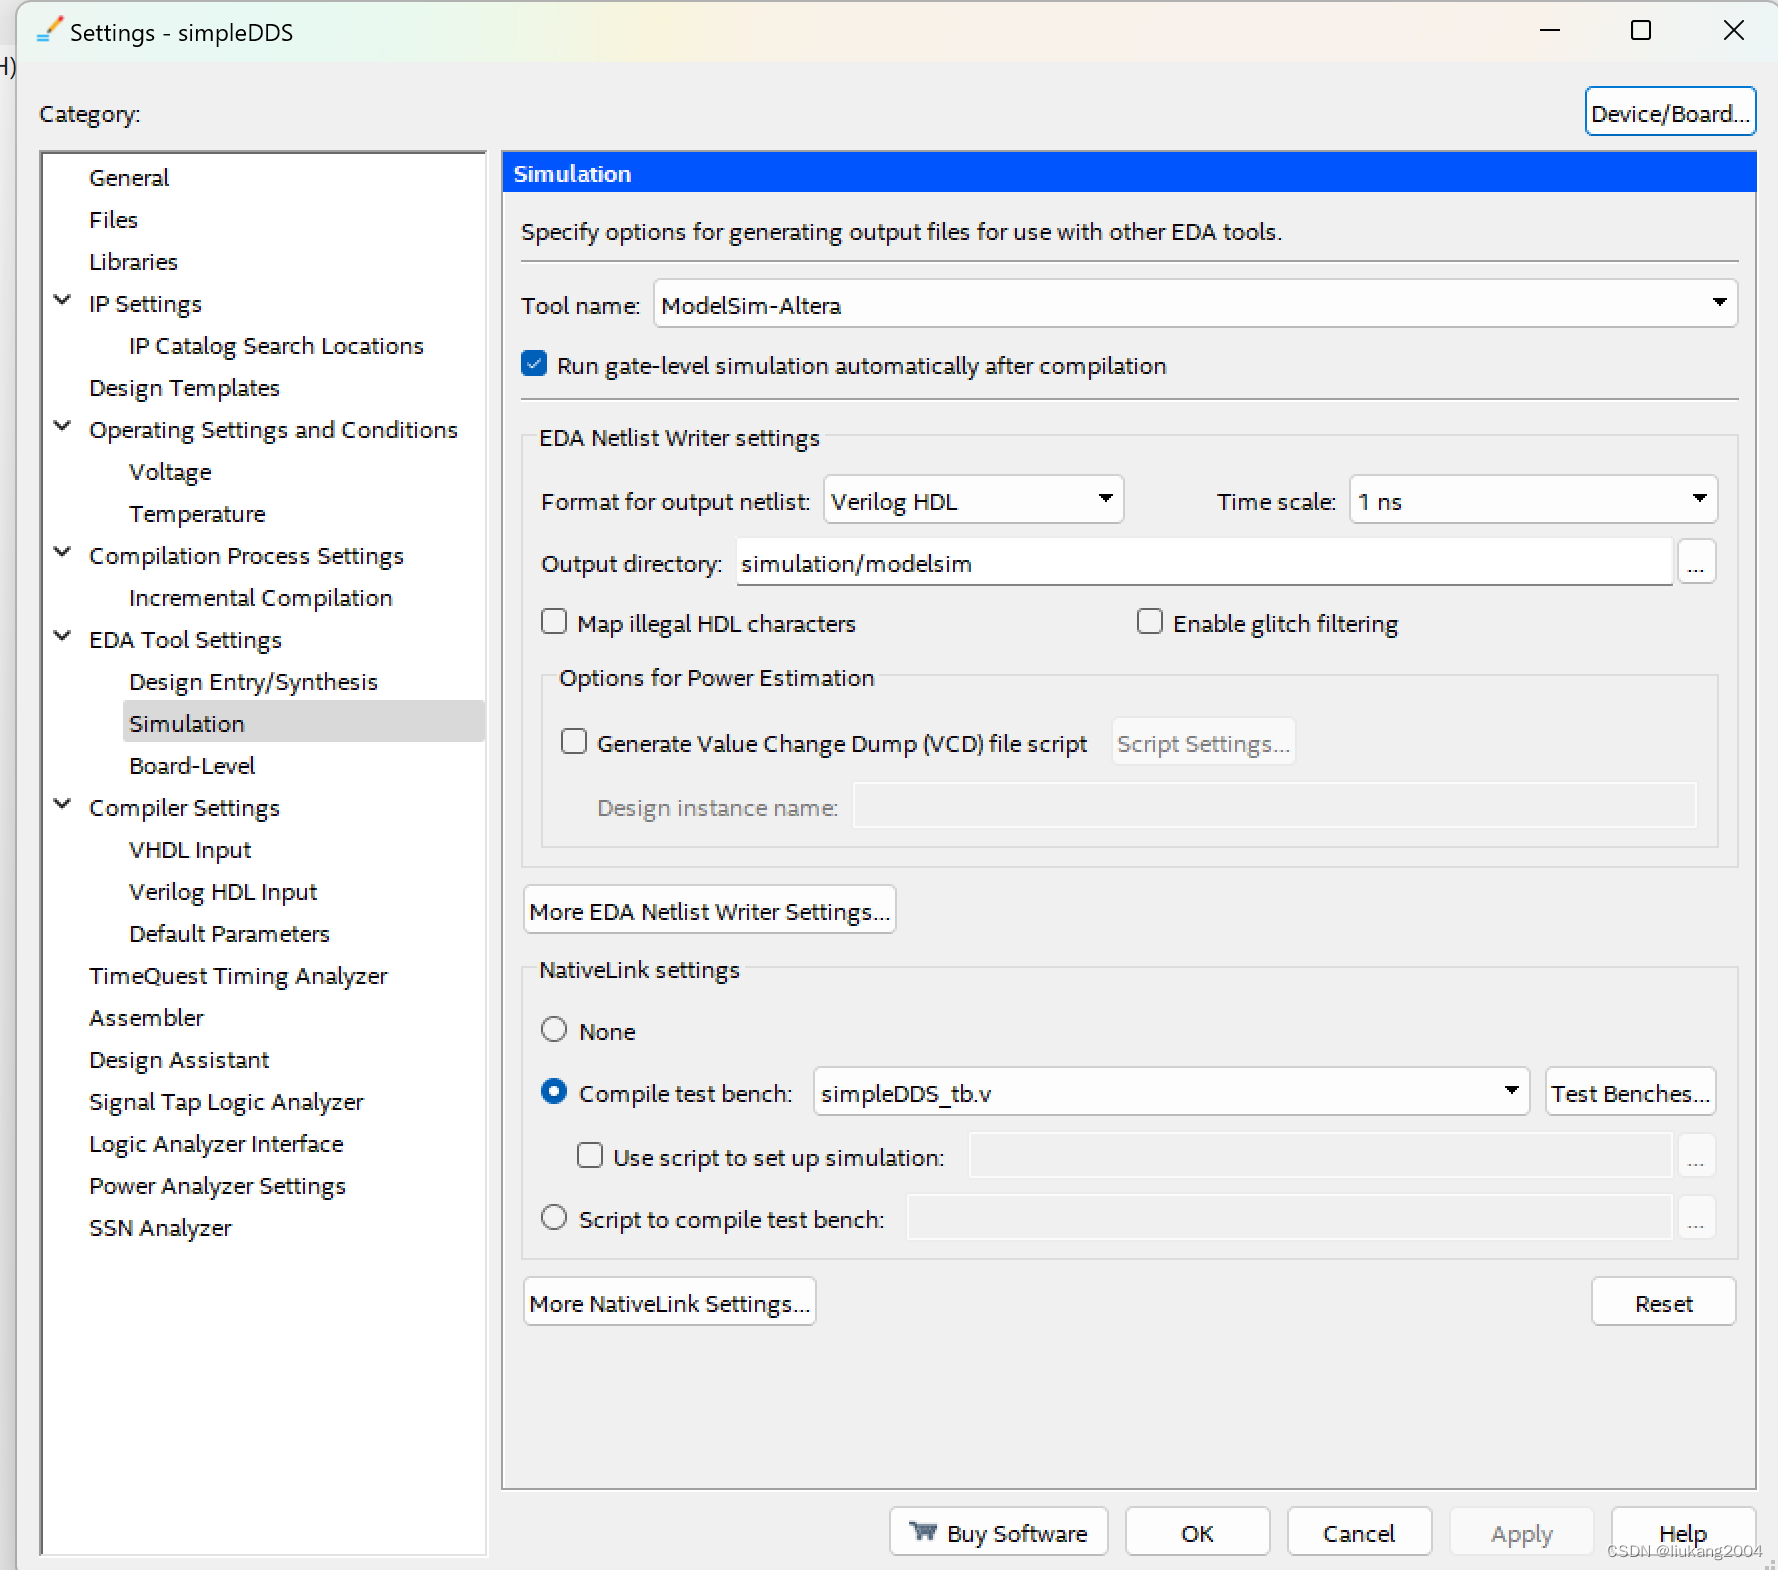Click the Output directory text field
The image size is (1778, 1570).
point(1204,562)
